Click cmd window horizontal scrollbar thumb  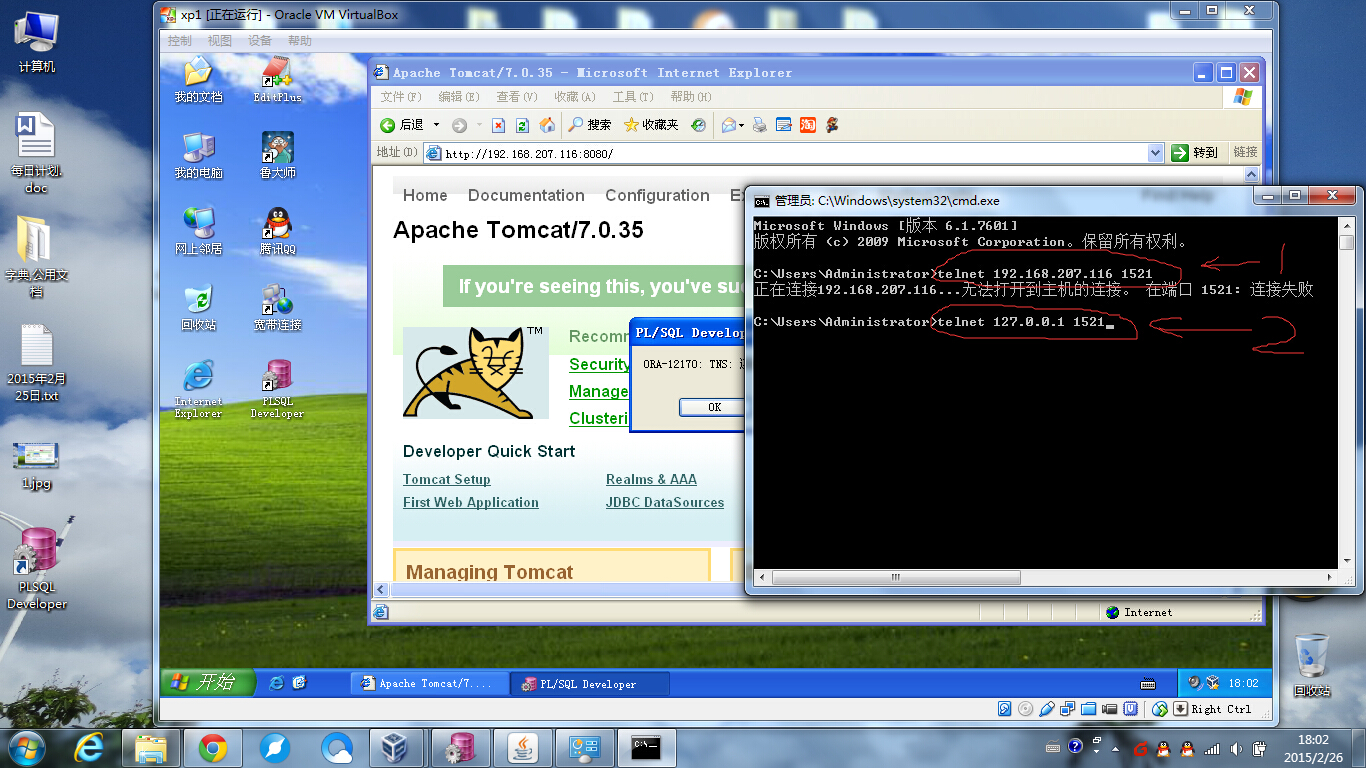point(896,578)
